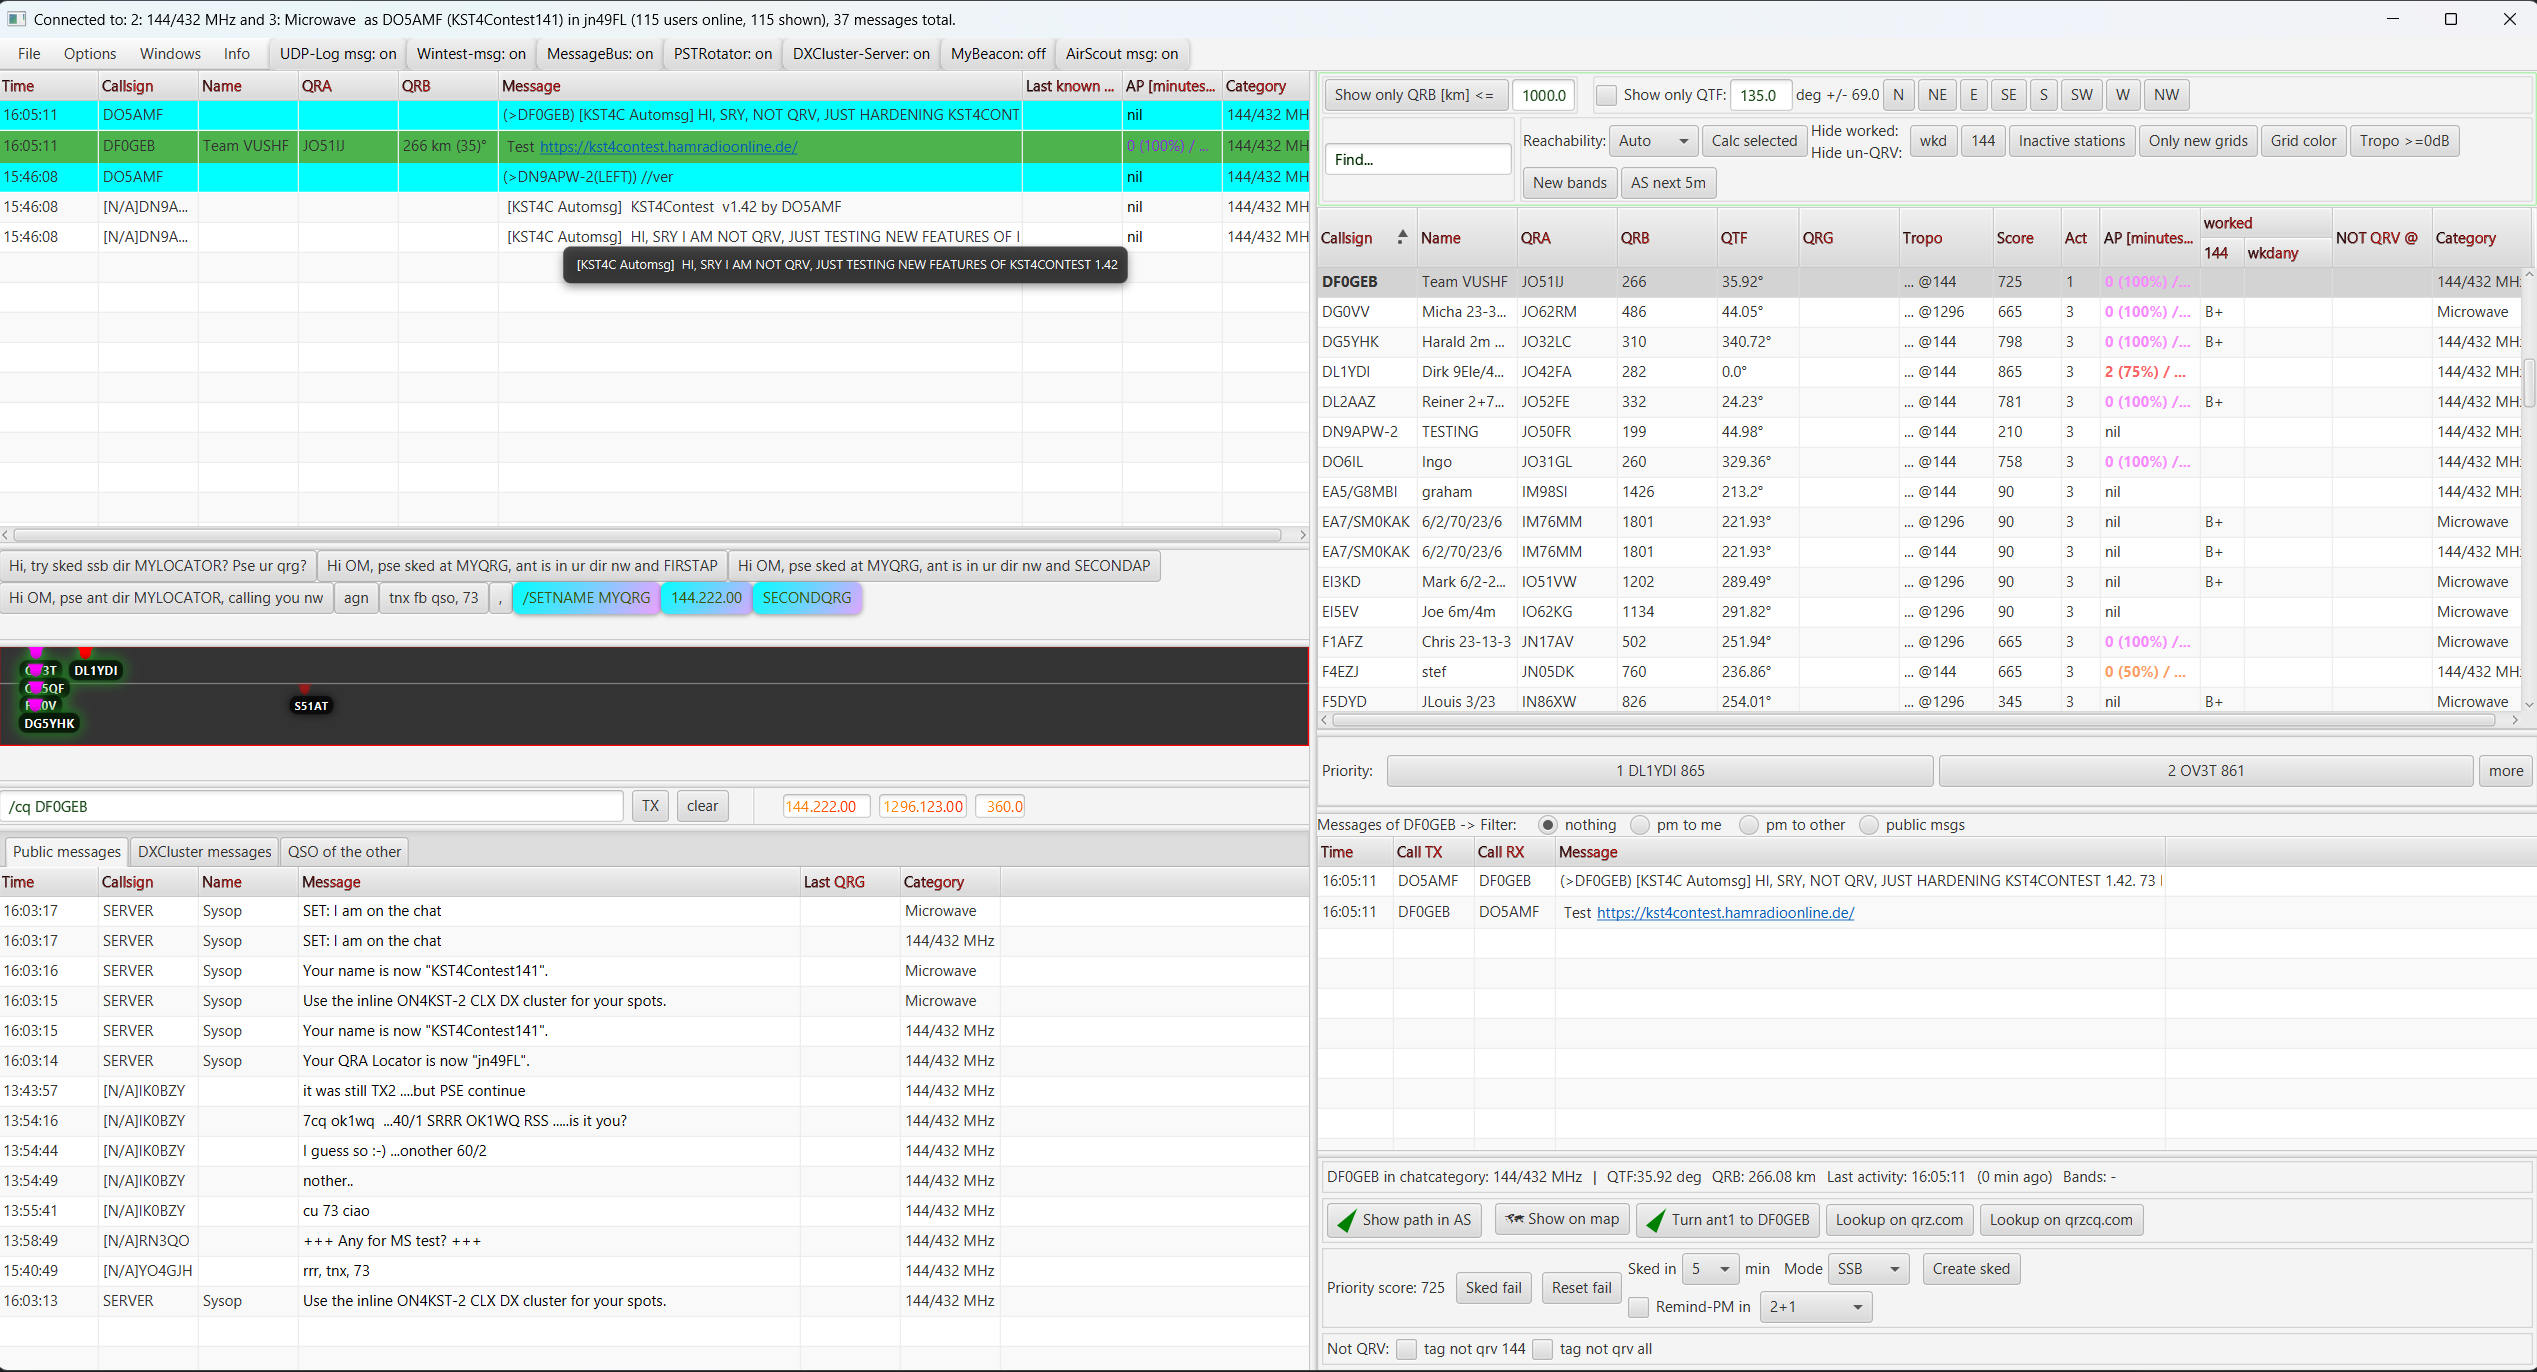Click green arrow icon on Show path in AS

(x=1347, y=1220)
